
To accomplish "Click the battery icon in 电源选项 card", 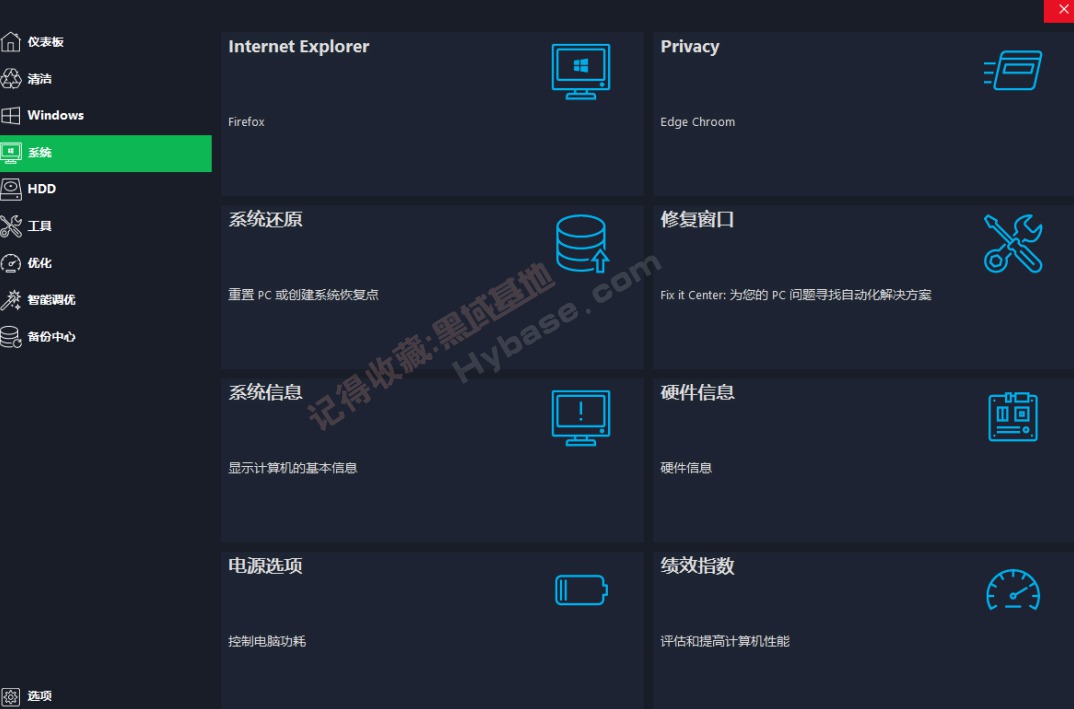I will pyautogui.click(x=581, y=590).
